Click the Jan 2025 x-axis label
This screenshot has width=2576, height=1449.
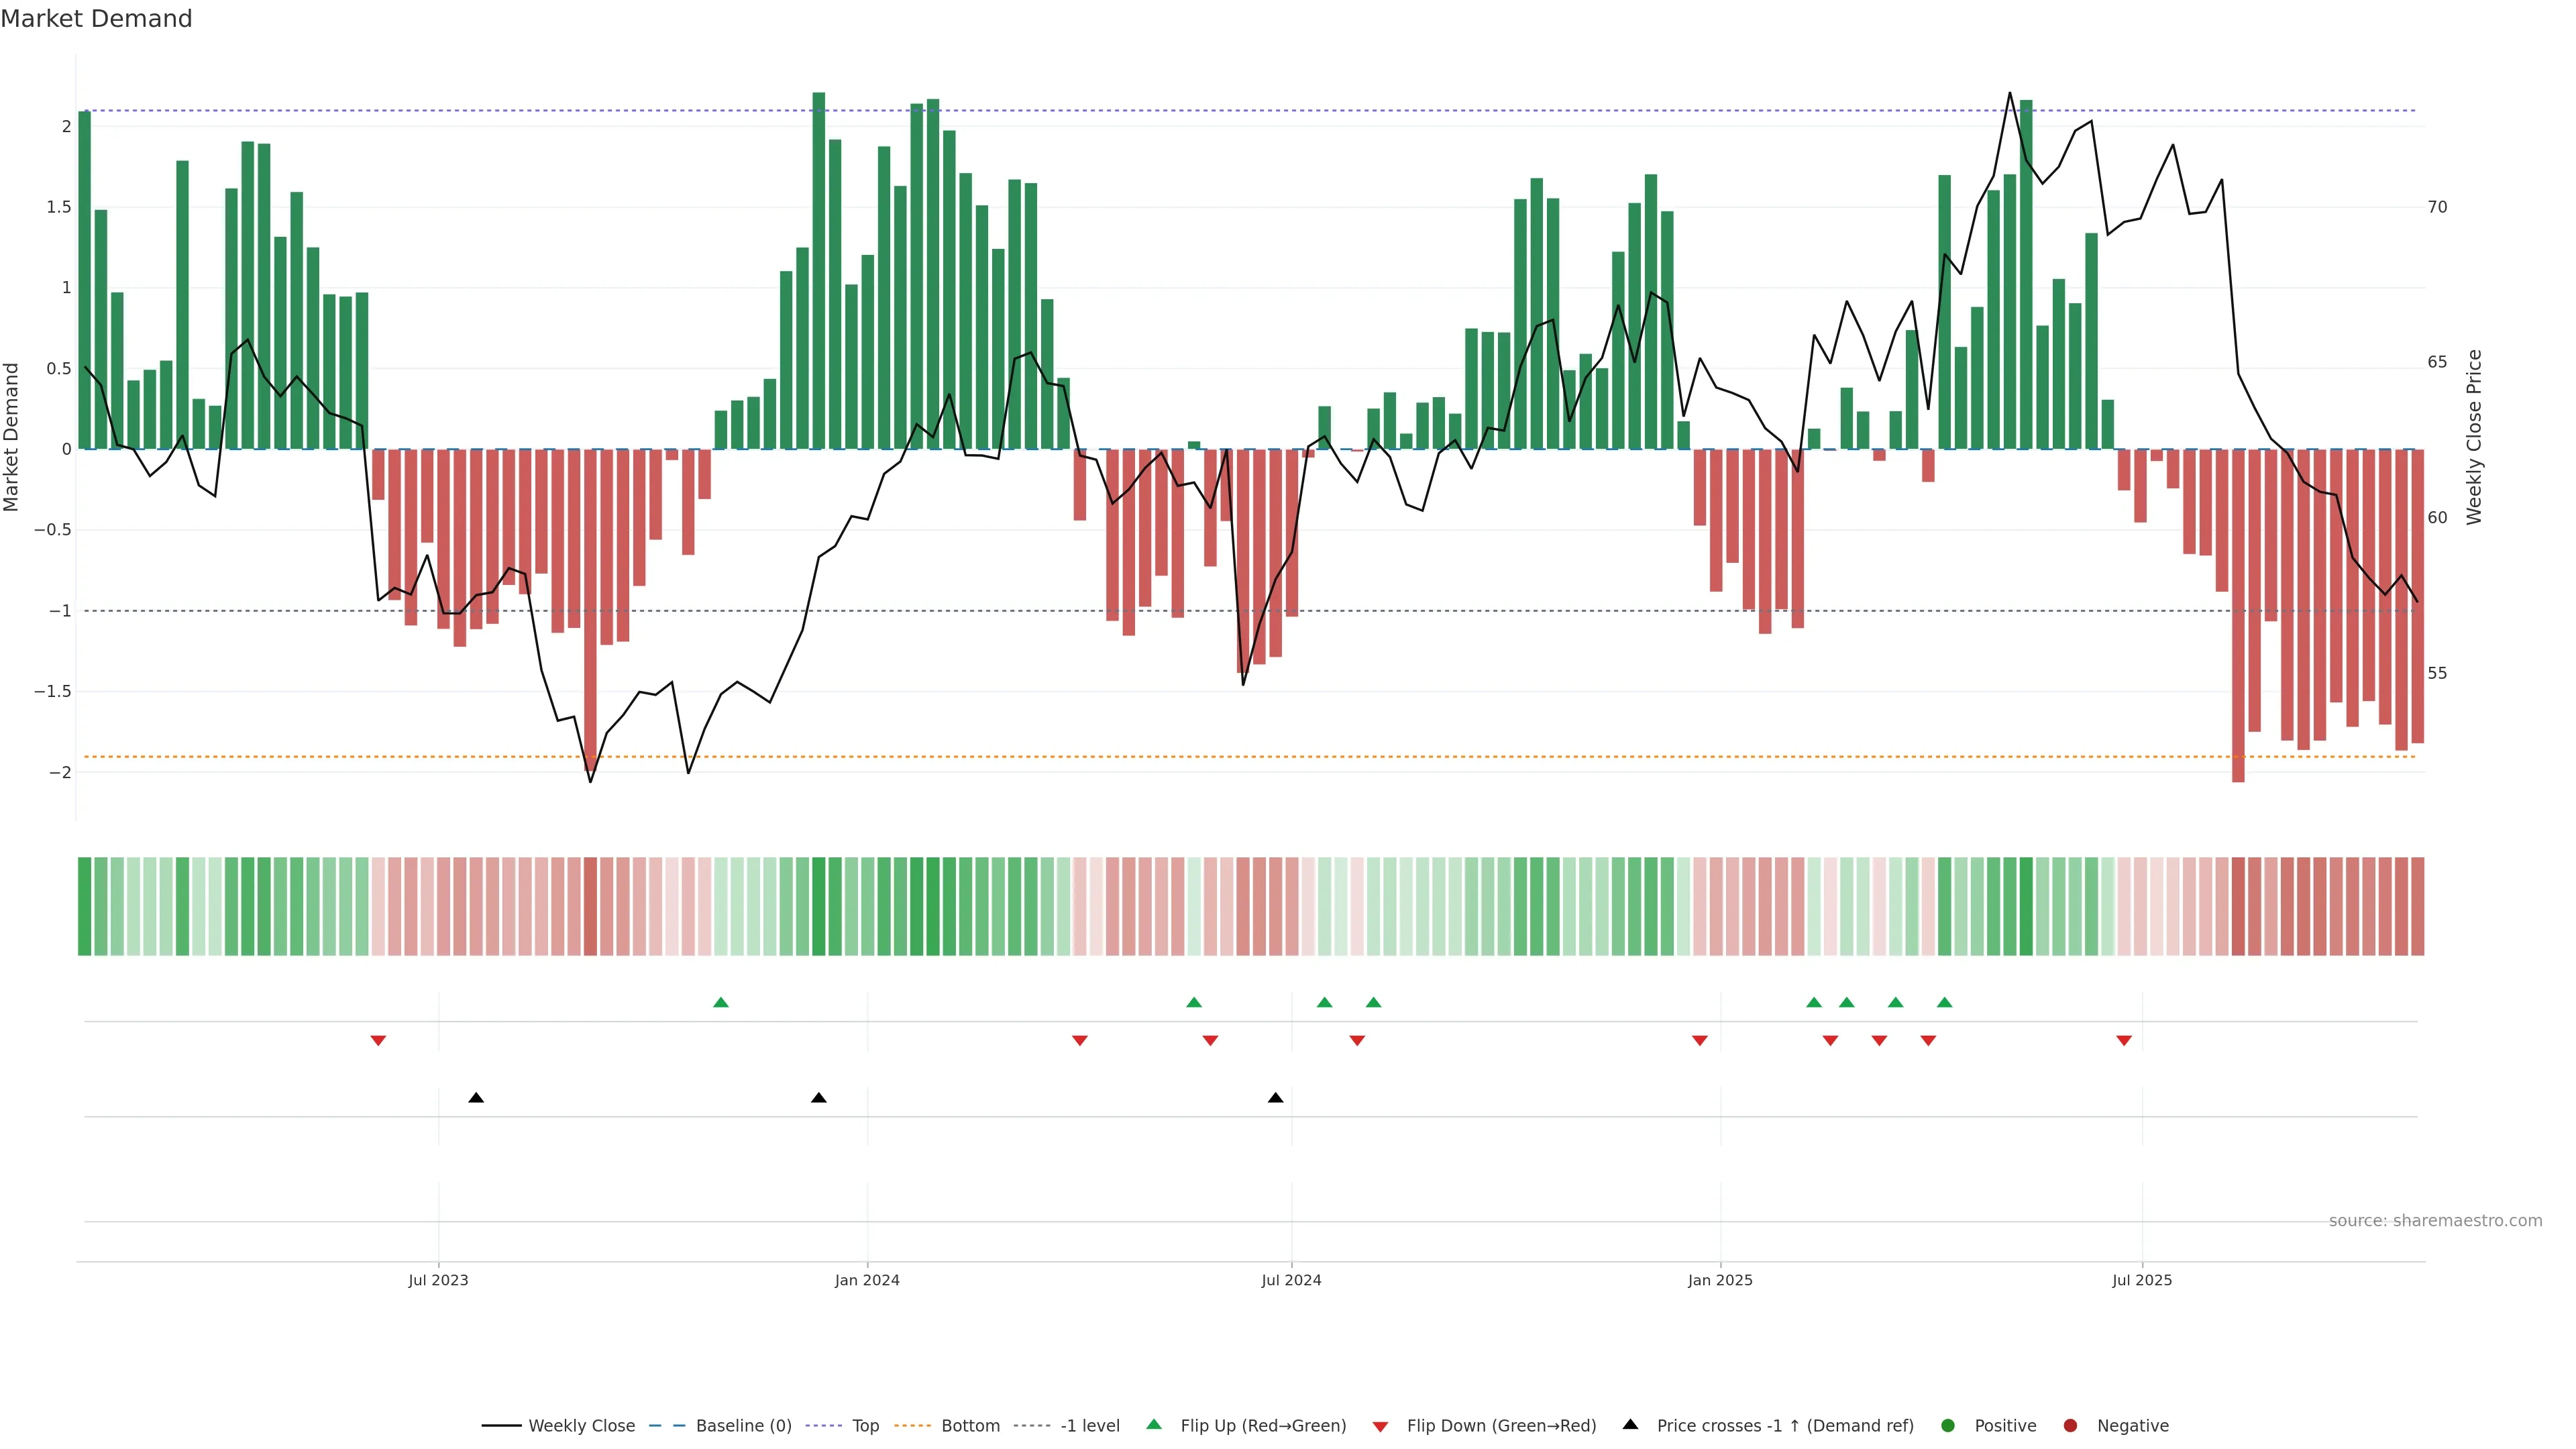[1720, 1280]
